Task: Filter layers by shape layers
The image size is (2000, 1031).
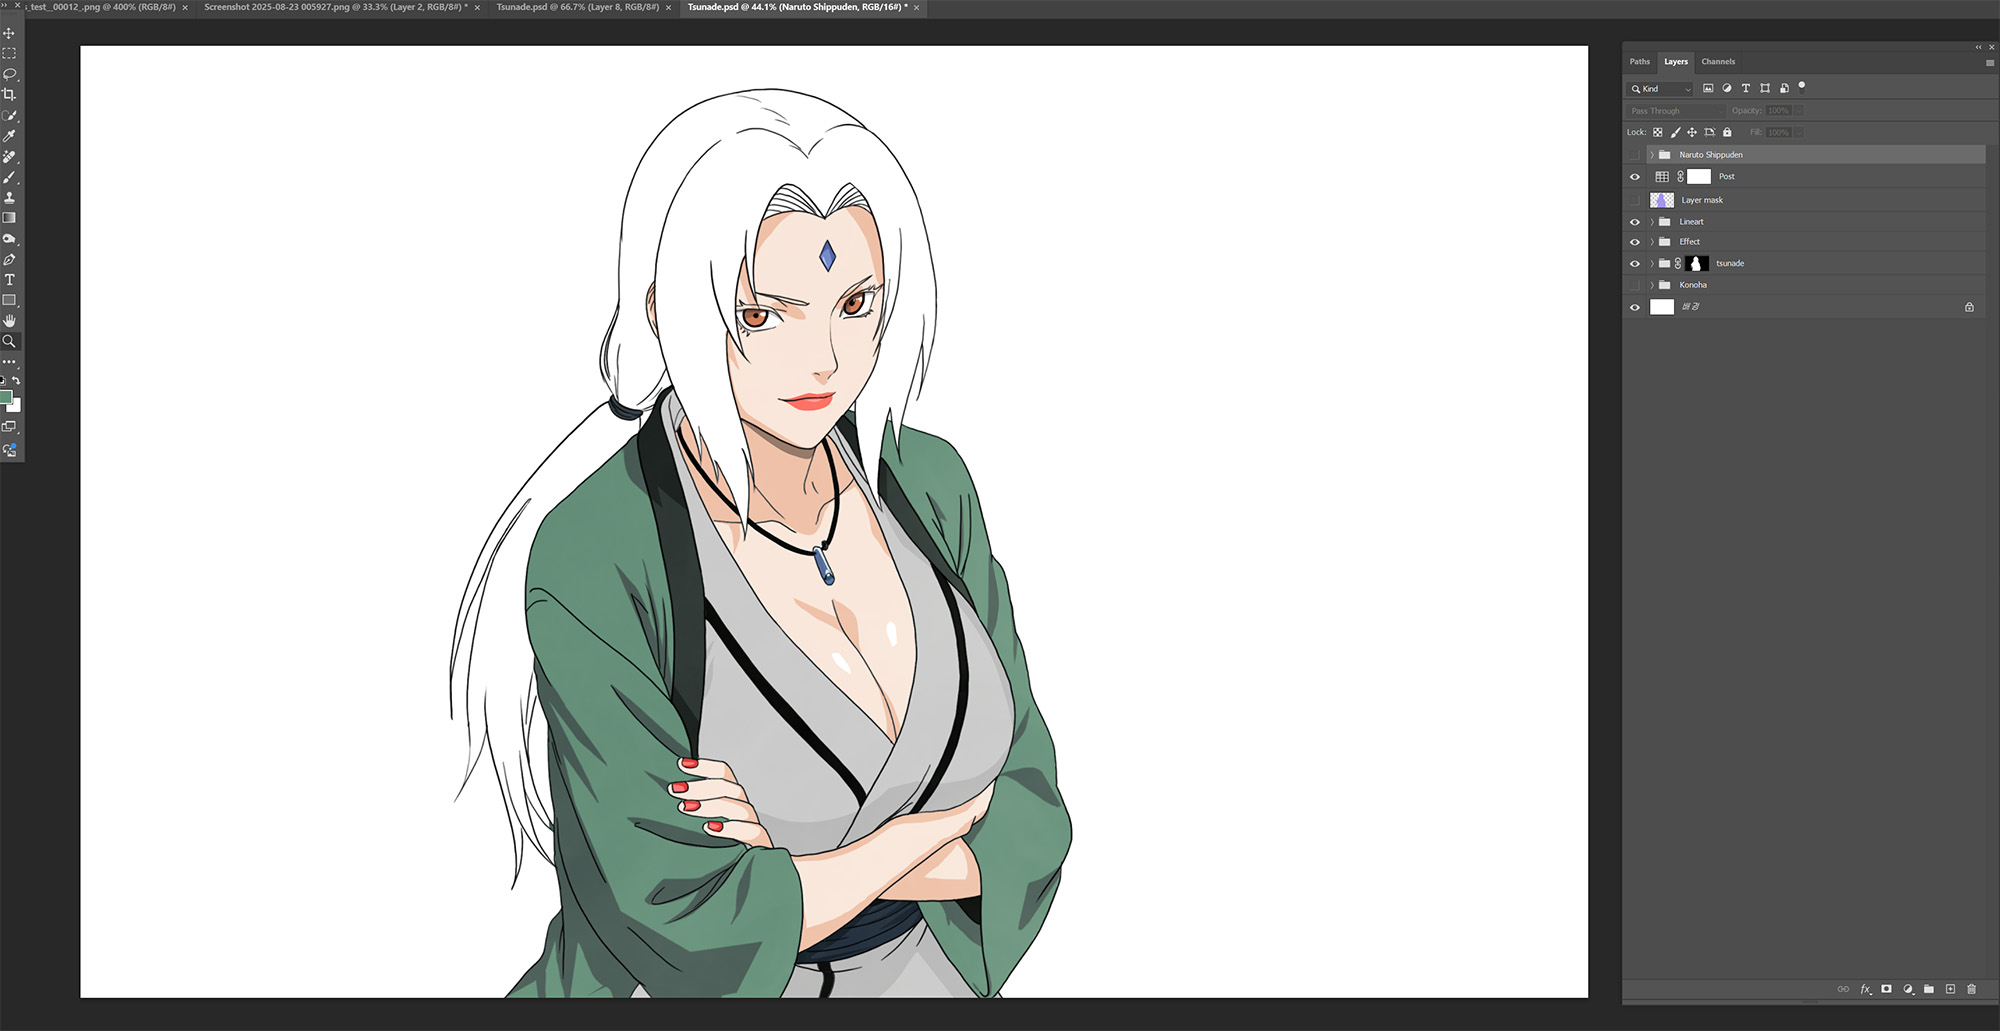Action: pos(1765,88)
